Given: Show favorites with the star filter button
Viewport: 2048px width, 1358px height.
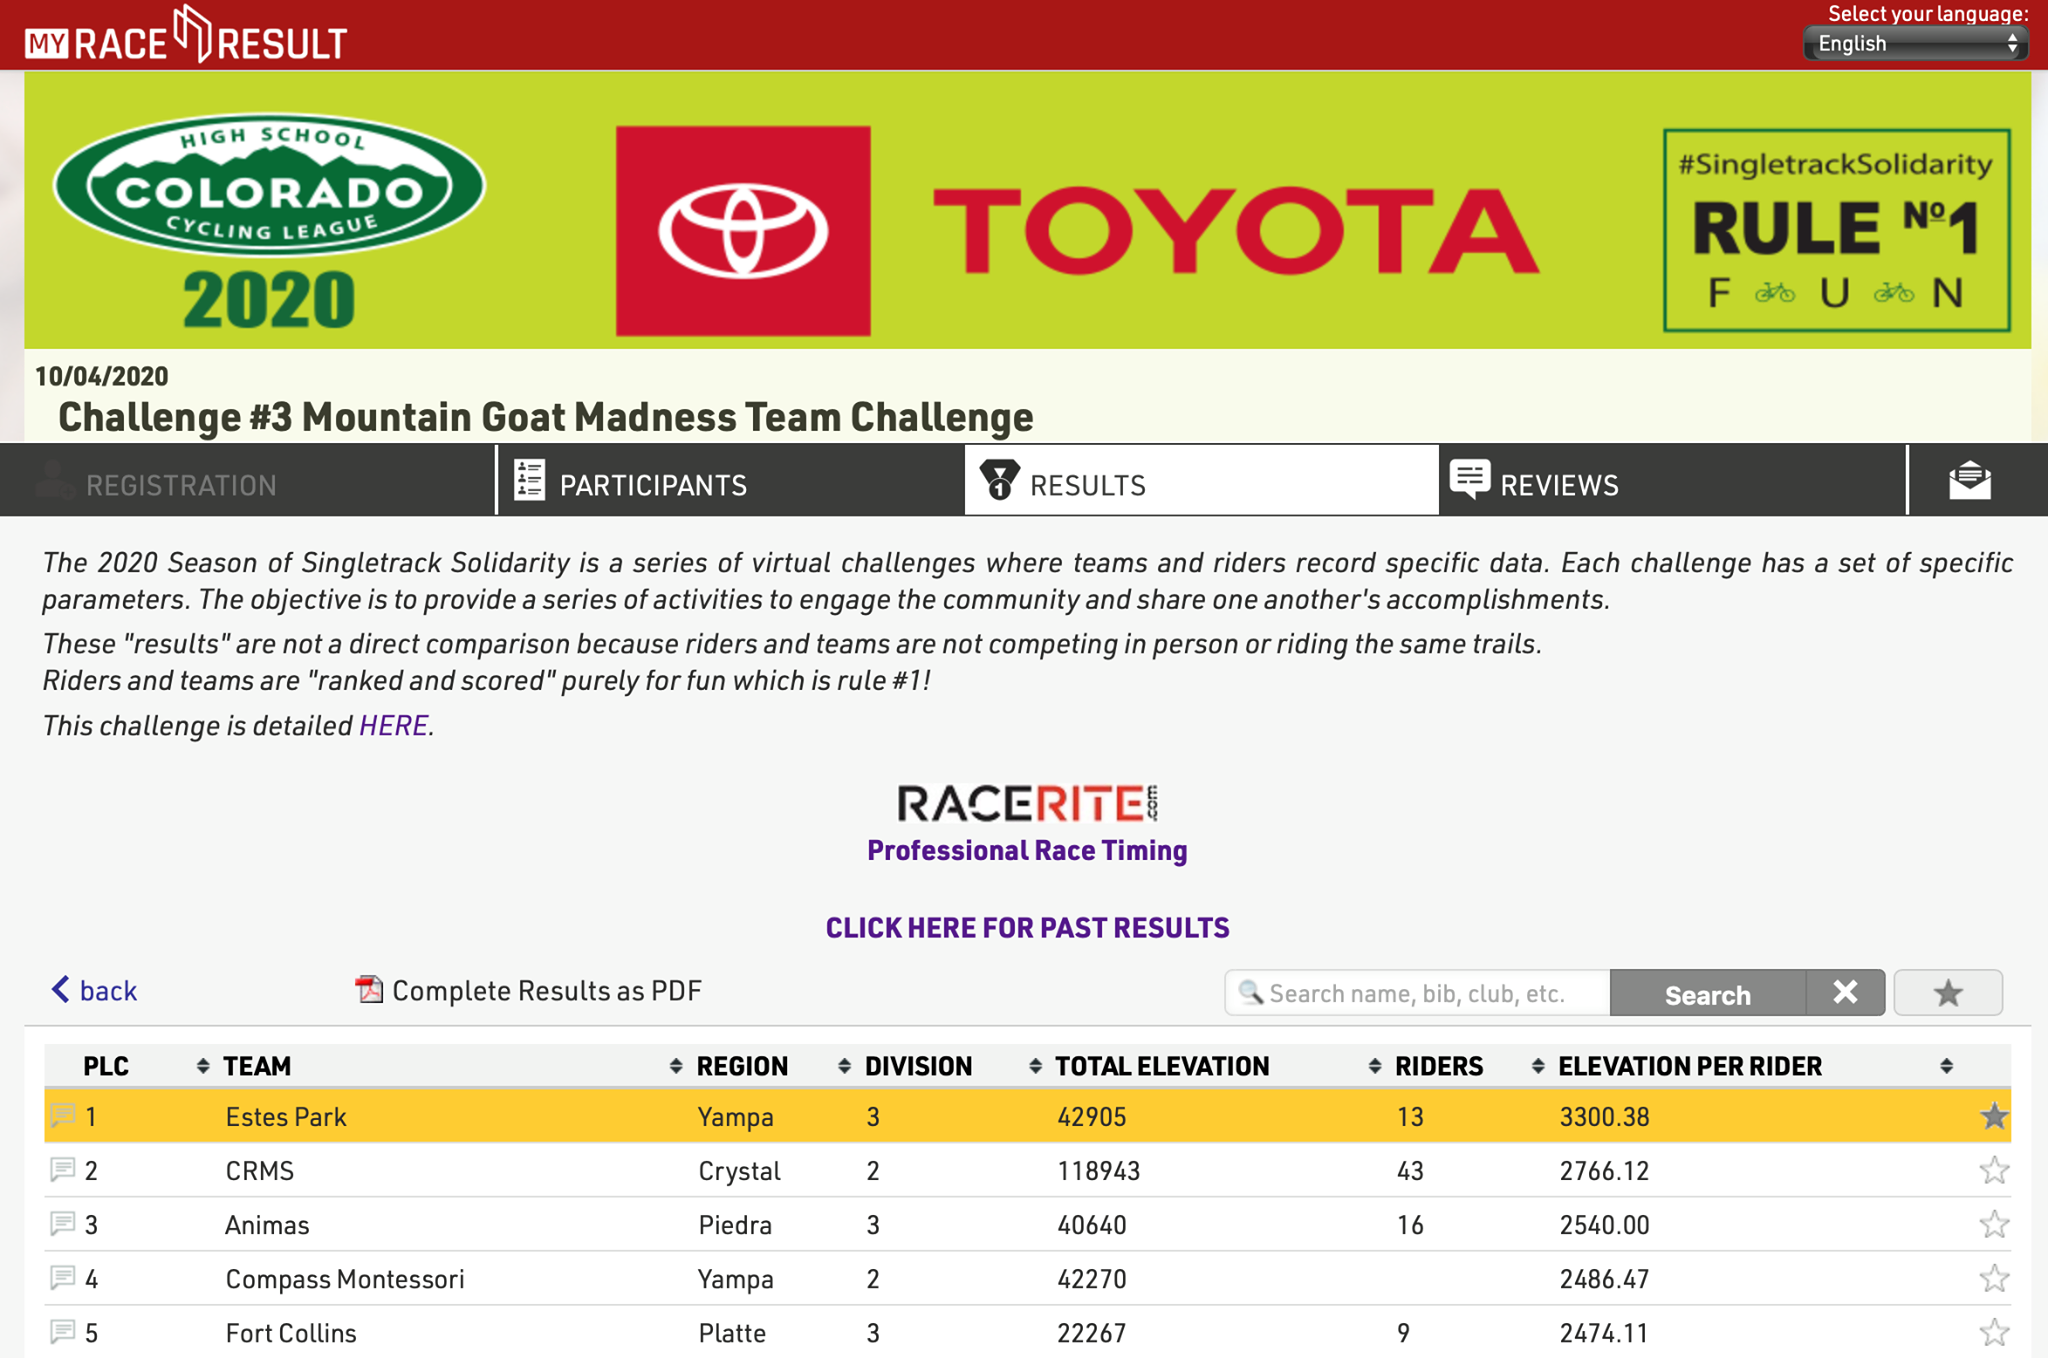Looking at the screenshot, I should click(1948, 993).
